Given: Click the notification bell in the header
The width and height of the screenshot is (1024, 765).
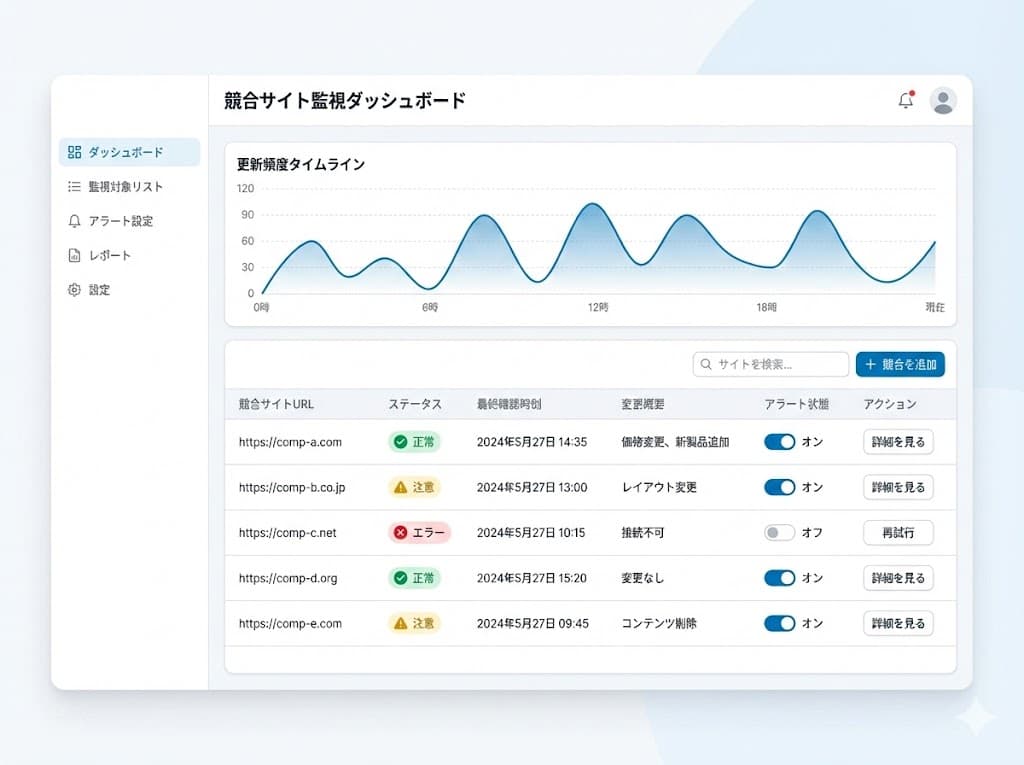Looking at the screenshot, I should point(907,100).
